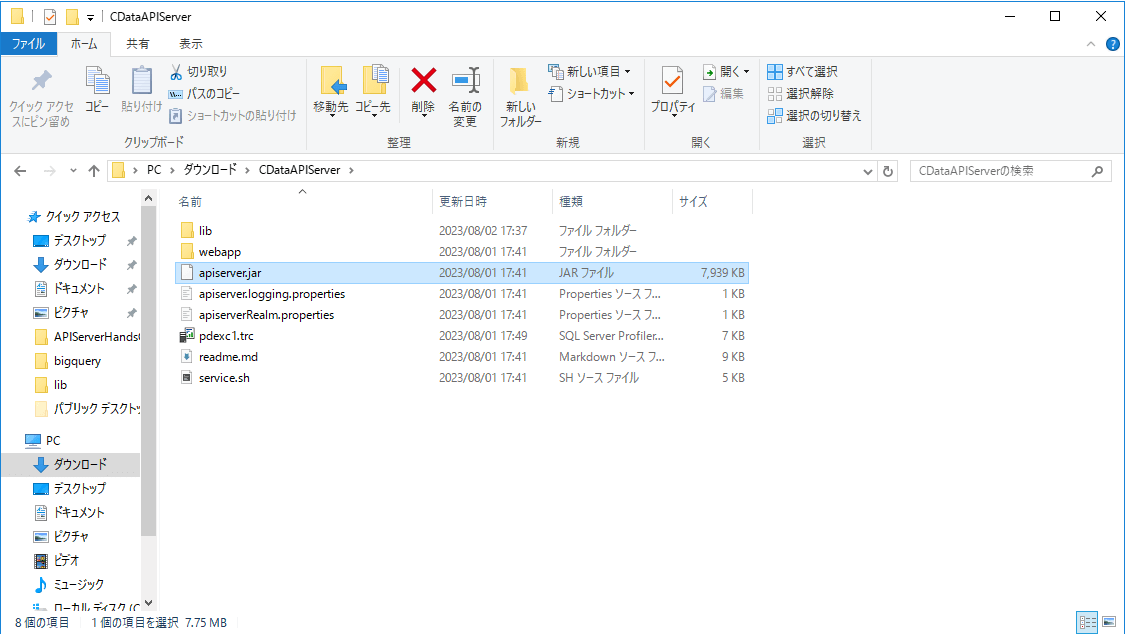Open Help question mark icon
This screenshot has height=634, width=1125.
click(1113, 44)
